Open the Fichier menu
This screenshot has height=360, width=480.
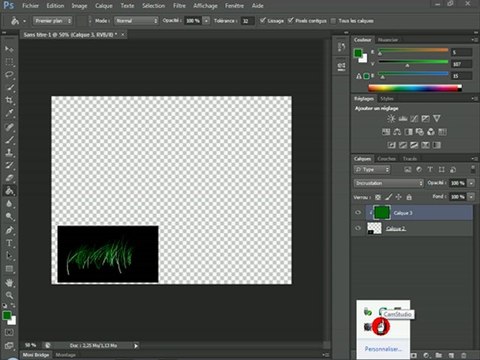pyautogui.click(x=30, y=6)
